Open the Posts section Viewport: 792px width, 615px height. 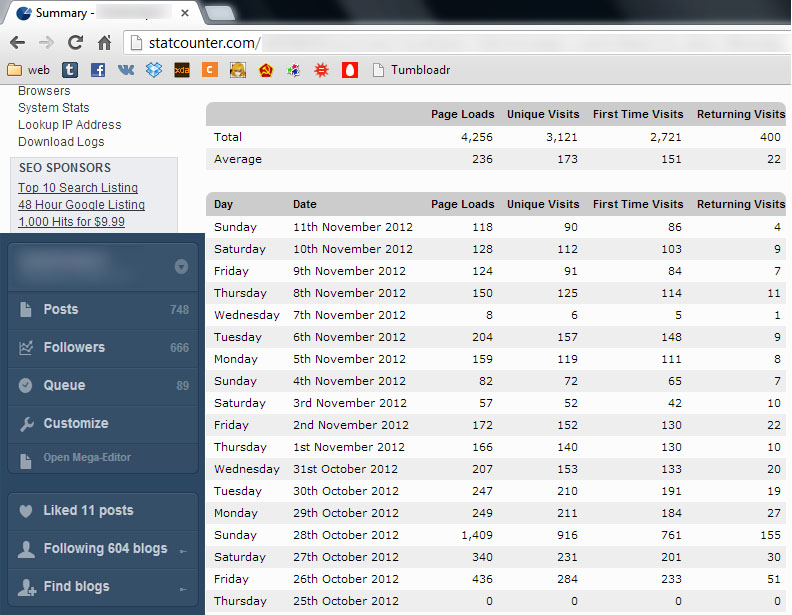(60, 310)
